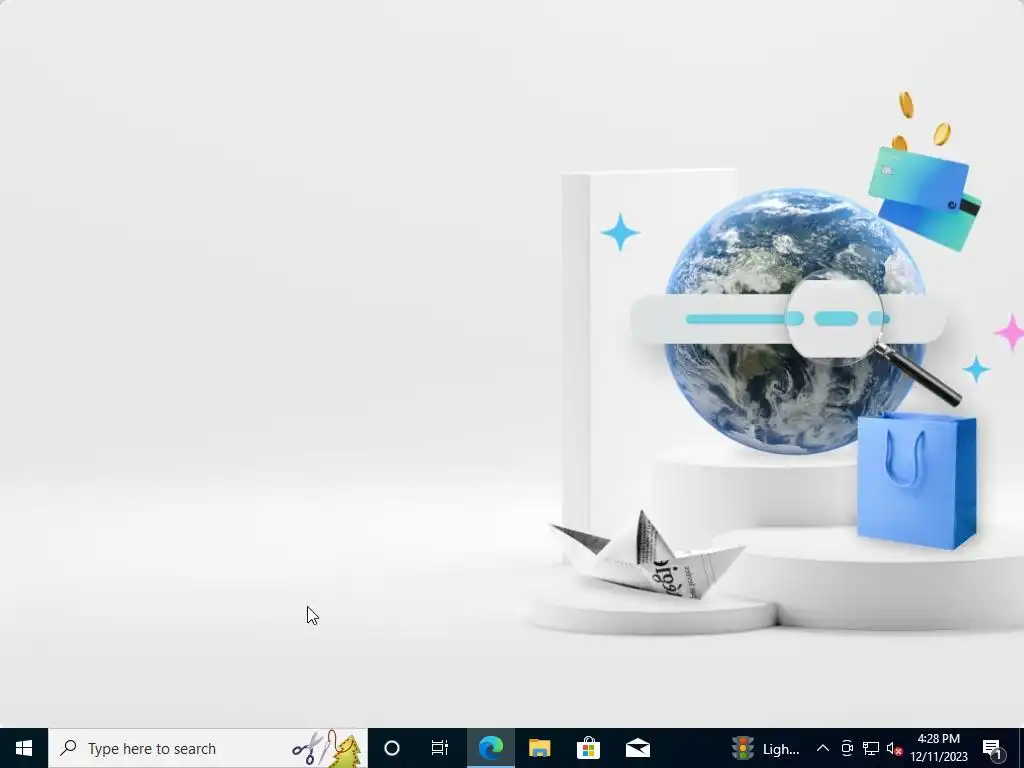Open the Action Center notifications icon

(993, 748)
